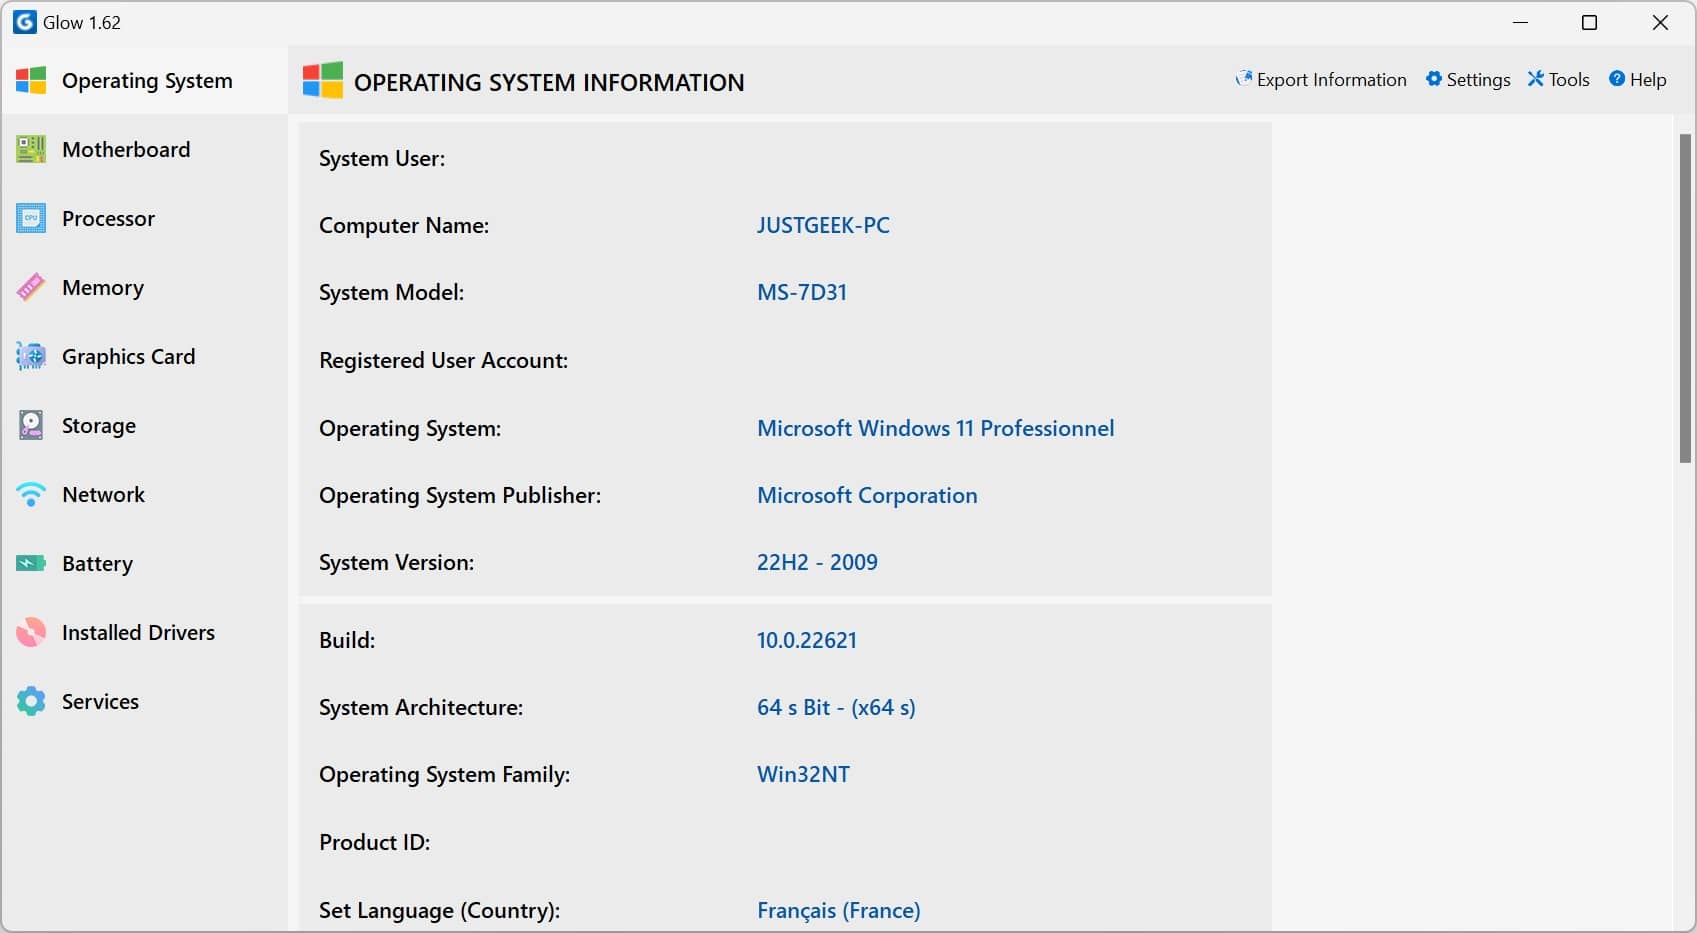
Task: Click the Help question mark icon
Action: [x=1617, y=79]
